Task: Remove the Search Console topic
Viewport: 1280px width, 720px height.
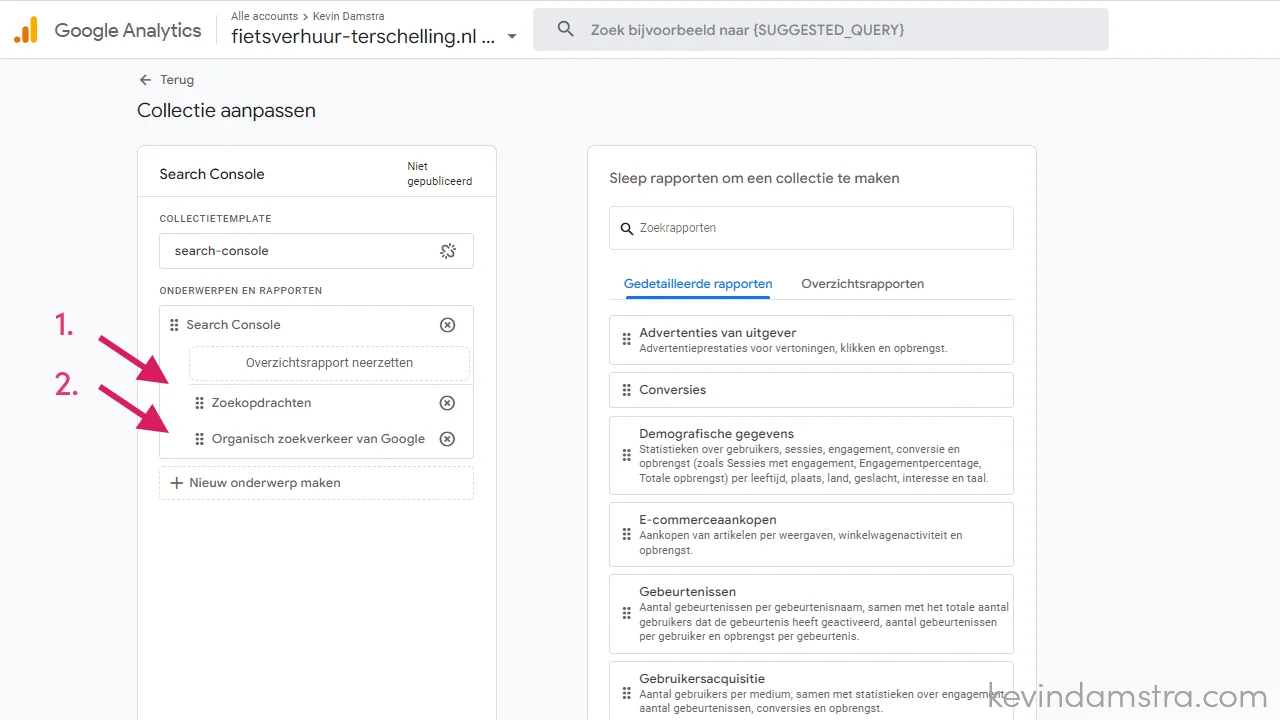Action: click(x=448, y=325)
